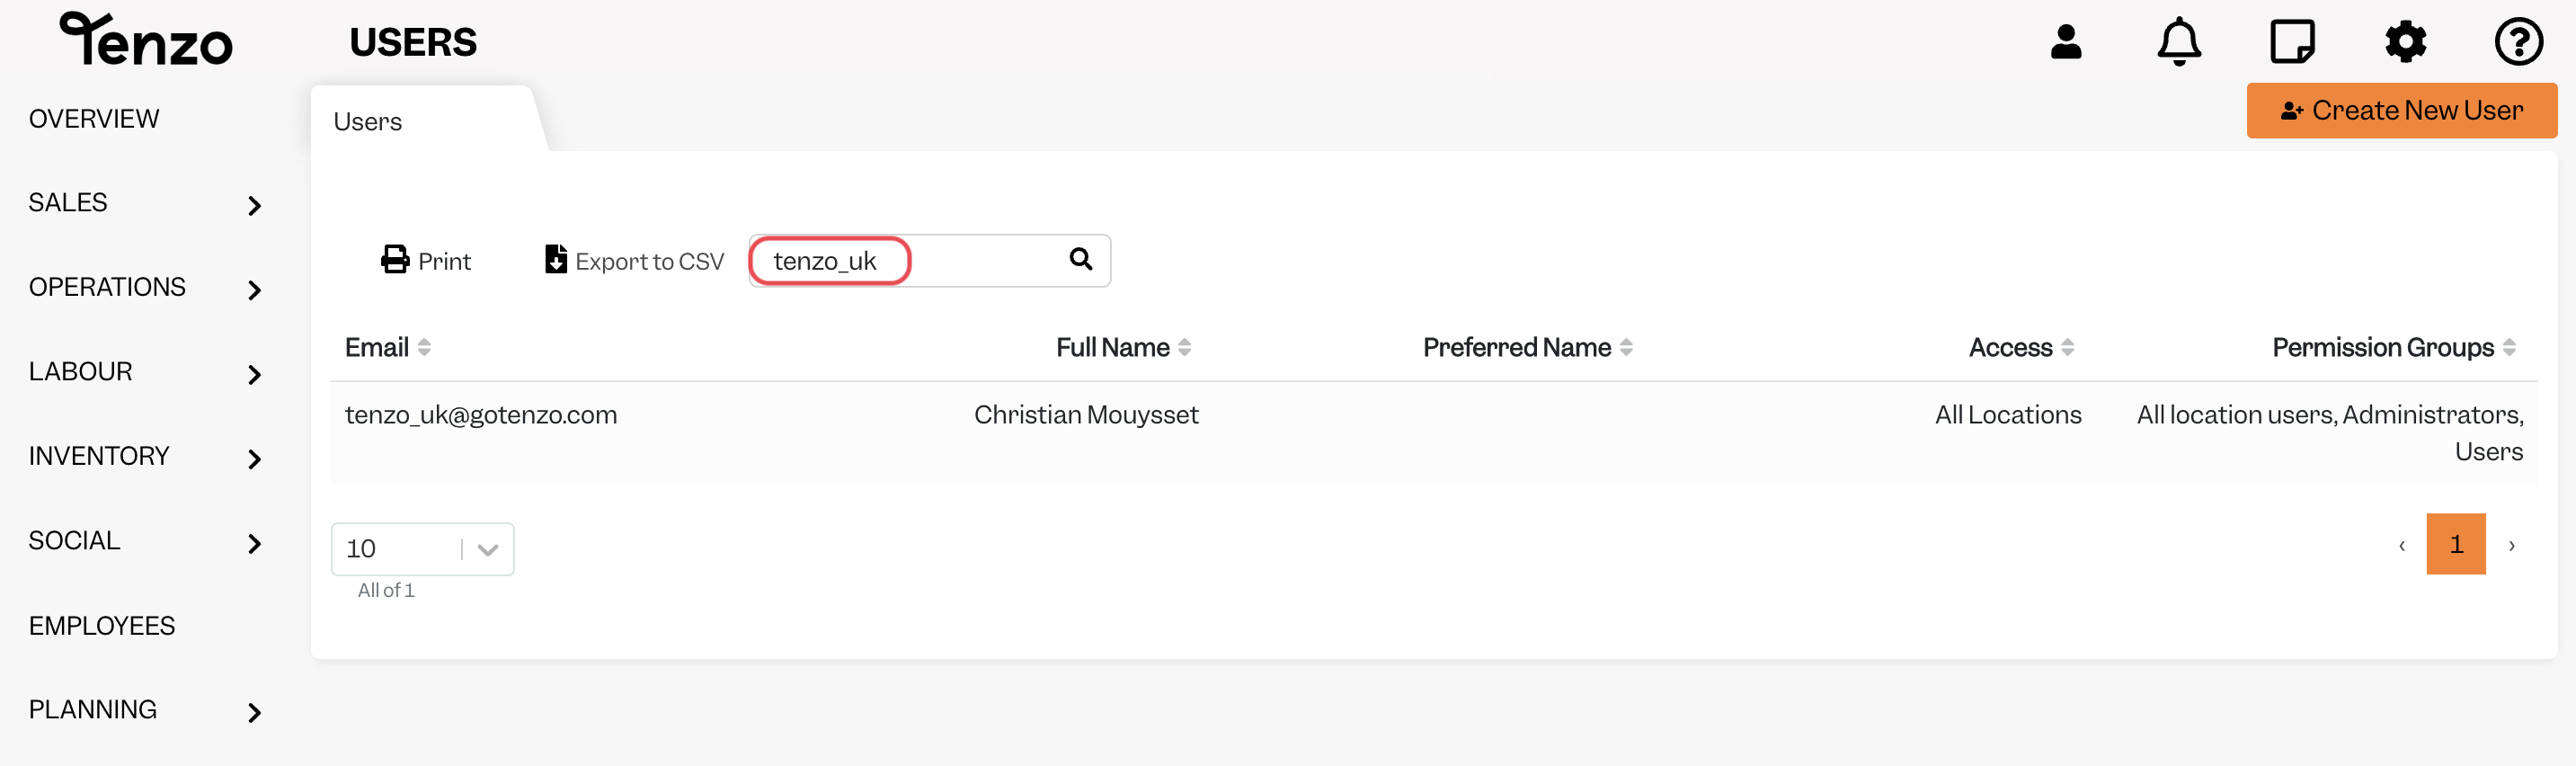Image resolution: width=2576 pixels, height=766 pixels.
Task: Open the help question mark icon
Action: click(2518, 42)
